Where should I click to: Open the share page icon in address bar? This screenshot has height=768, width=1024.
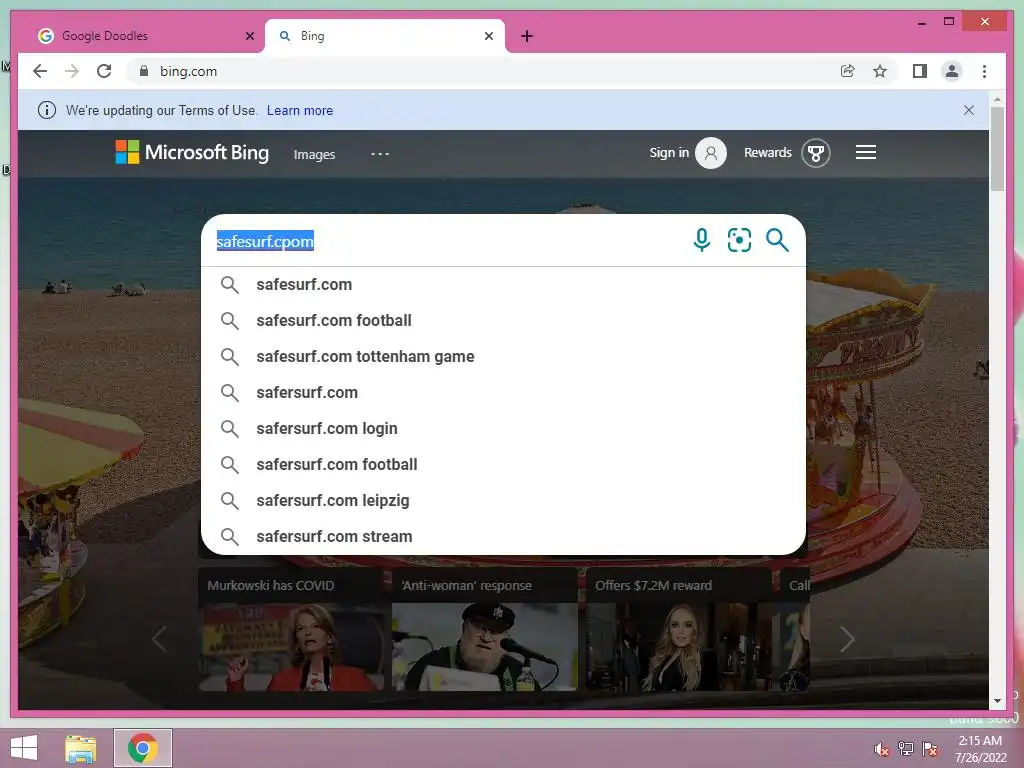[x=848, y=71]
